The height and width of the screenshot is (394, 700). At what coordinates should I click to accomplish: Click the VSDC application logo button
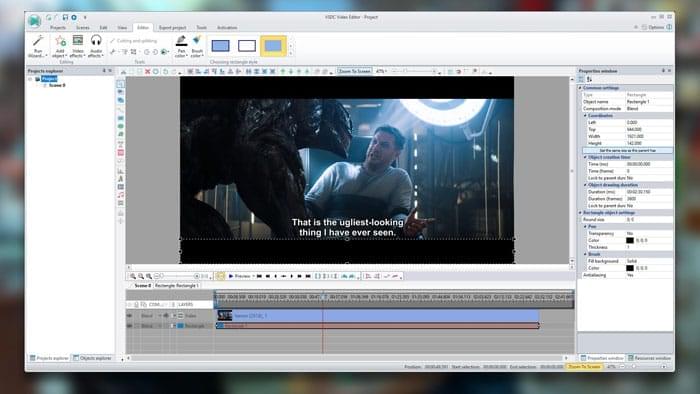[x=34, y=21]
